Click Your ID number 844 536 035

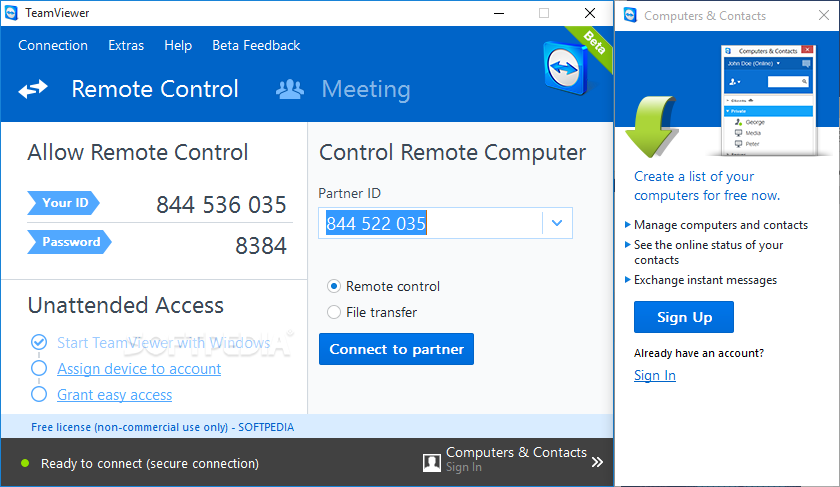pyautogui.click(x=221, y=205)
